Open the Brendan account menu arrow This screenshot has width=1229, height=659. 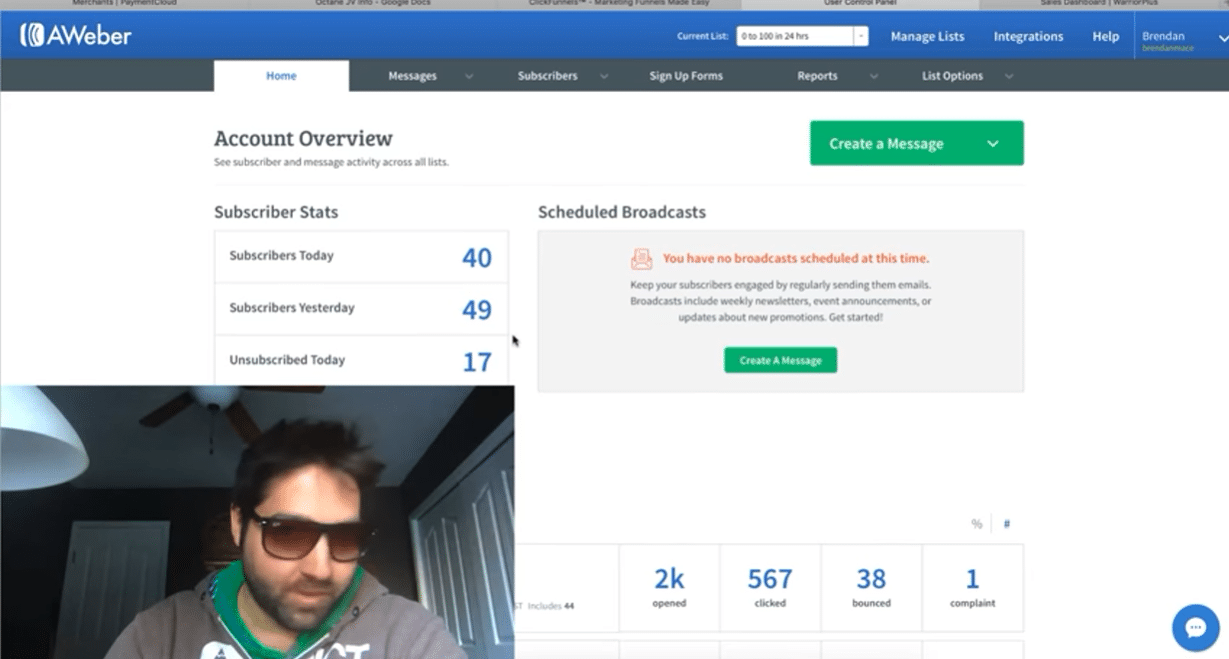pos(1222,38)
